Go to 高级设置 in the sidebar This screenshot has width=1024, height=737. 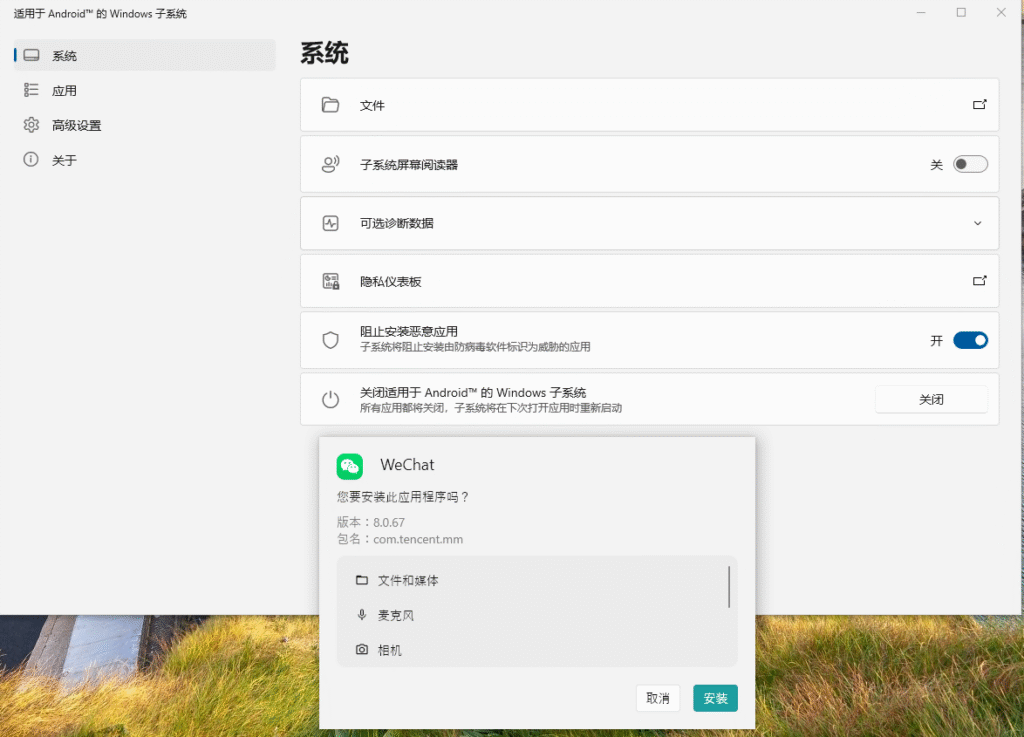(x=76, y=126)
